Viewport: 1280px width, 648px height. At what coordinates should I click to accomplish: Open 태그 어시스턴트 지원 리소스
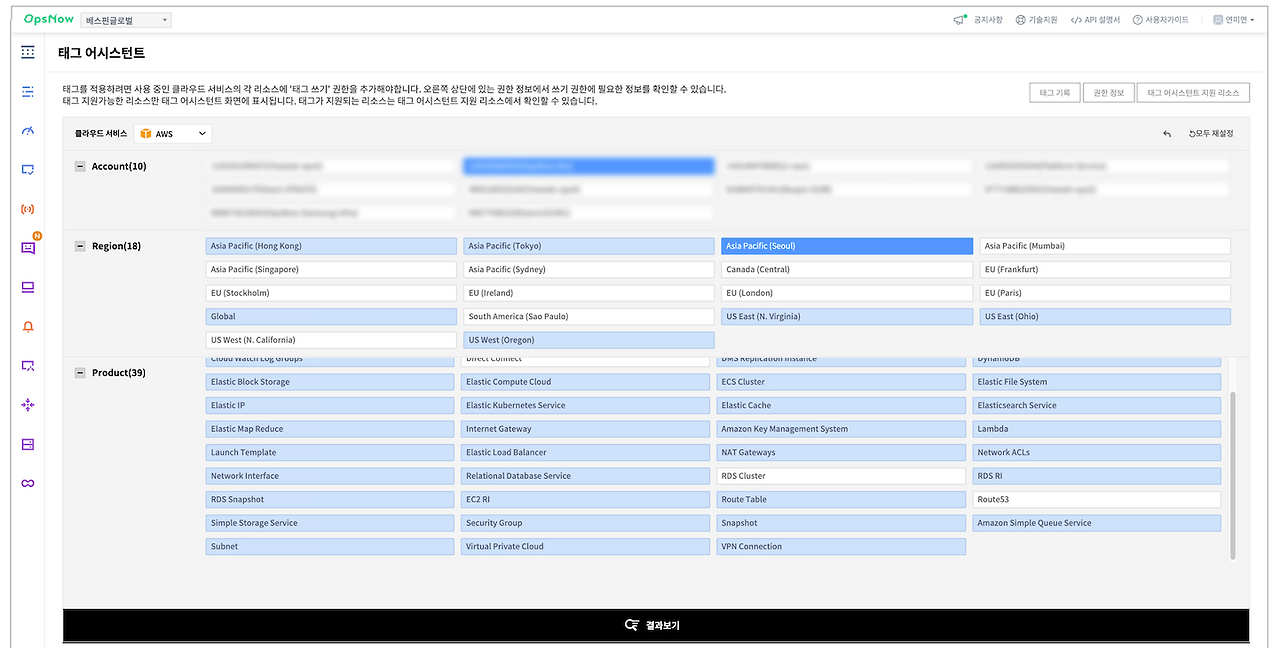1193,93
